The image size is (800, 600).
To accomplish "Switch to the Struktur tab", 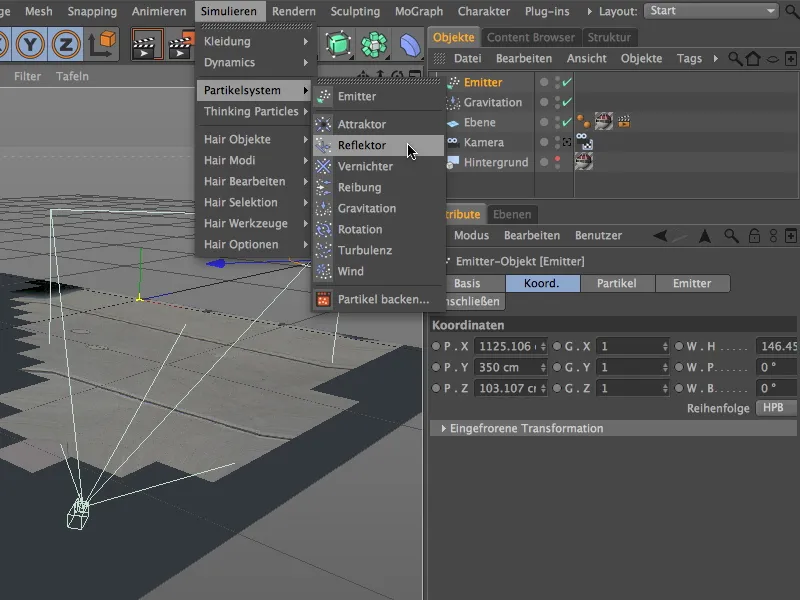I will click(x=609, y=37).
